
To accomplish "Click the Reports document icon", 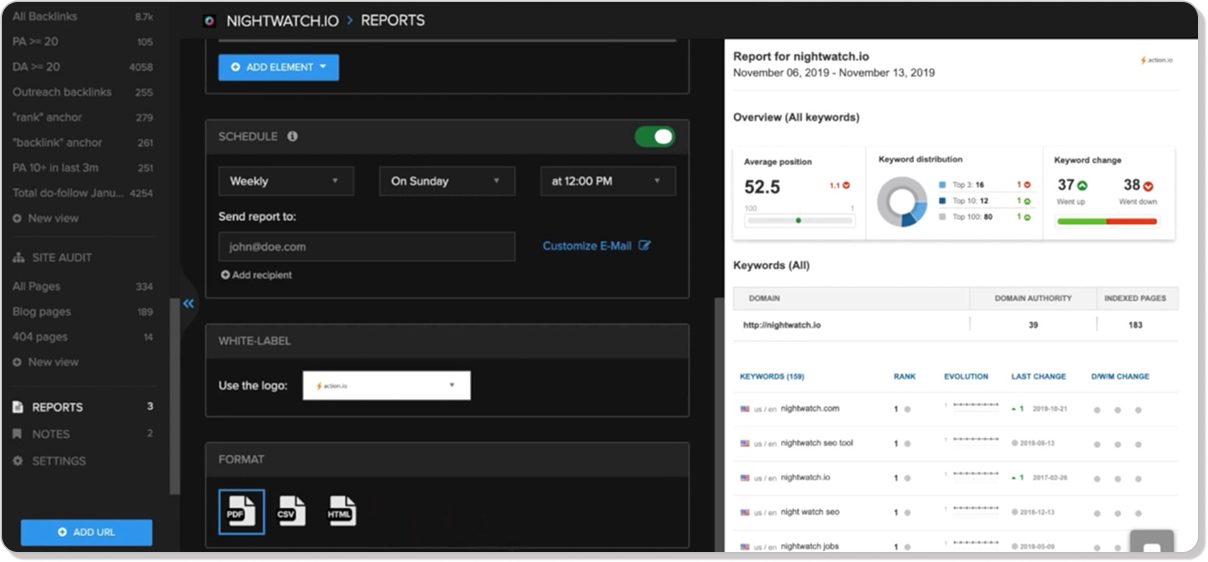I will 17,407.
